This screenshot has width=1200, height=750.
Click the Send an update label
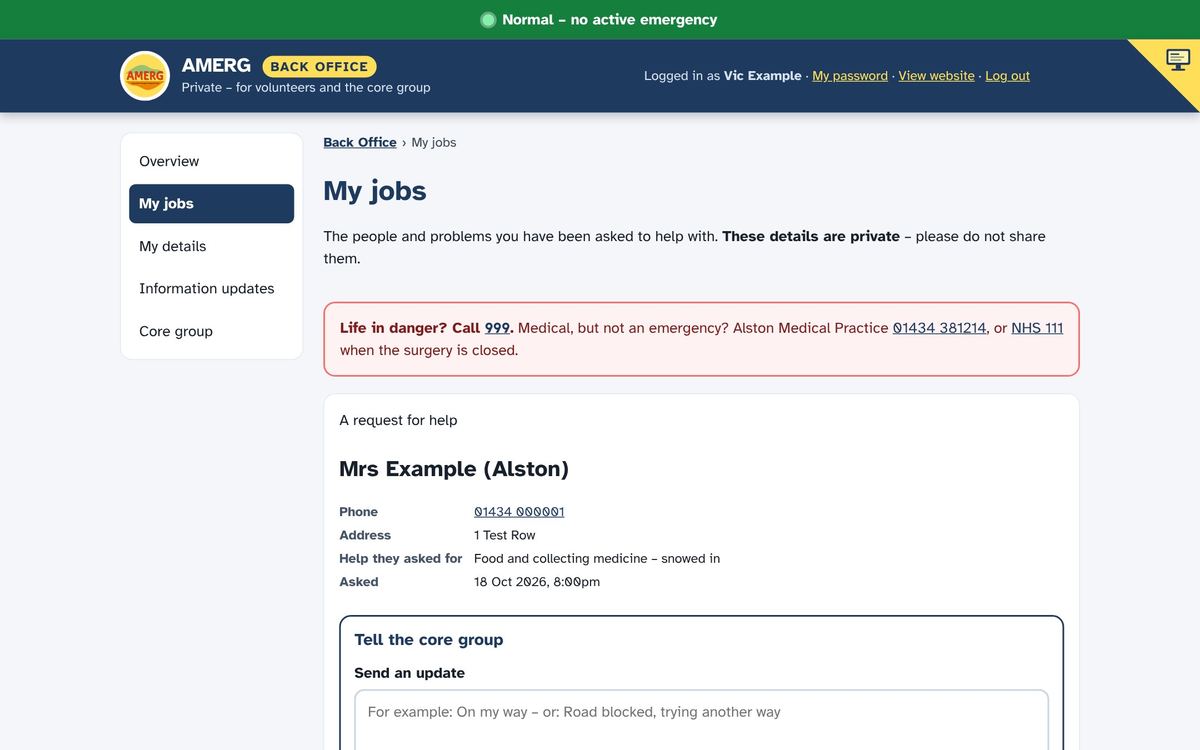point(410,673)
